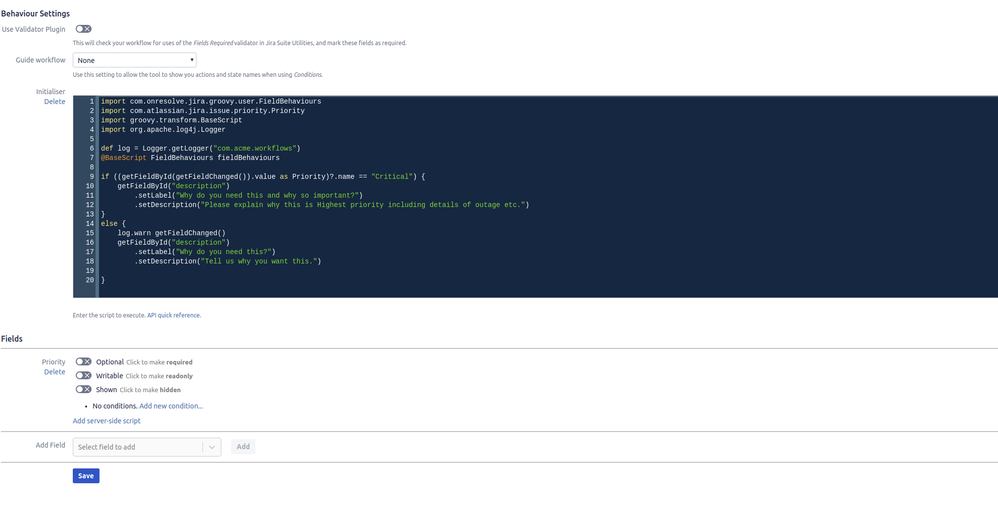Toggle the Use Validator Plugin switch
Image resolution: width=998 pixels, height=518 pixels.
click(83, 29)
